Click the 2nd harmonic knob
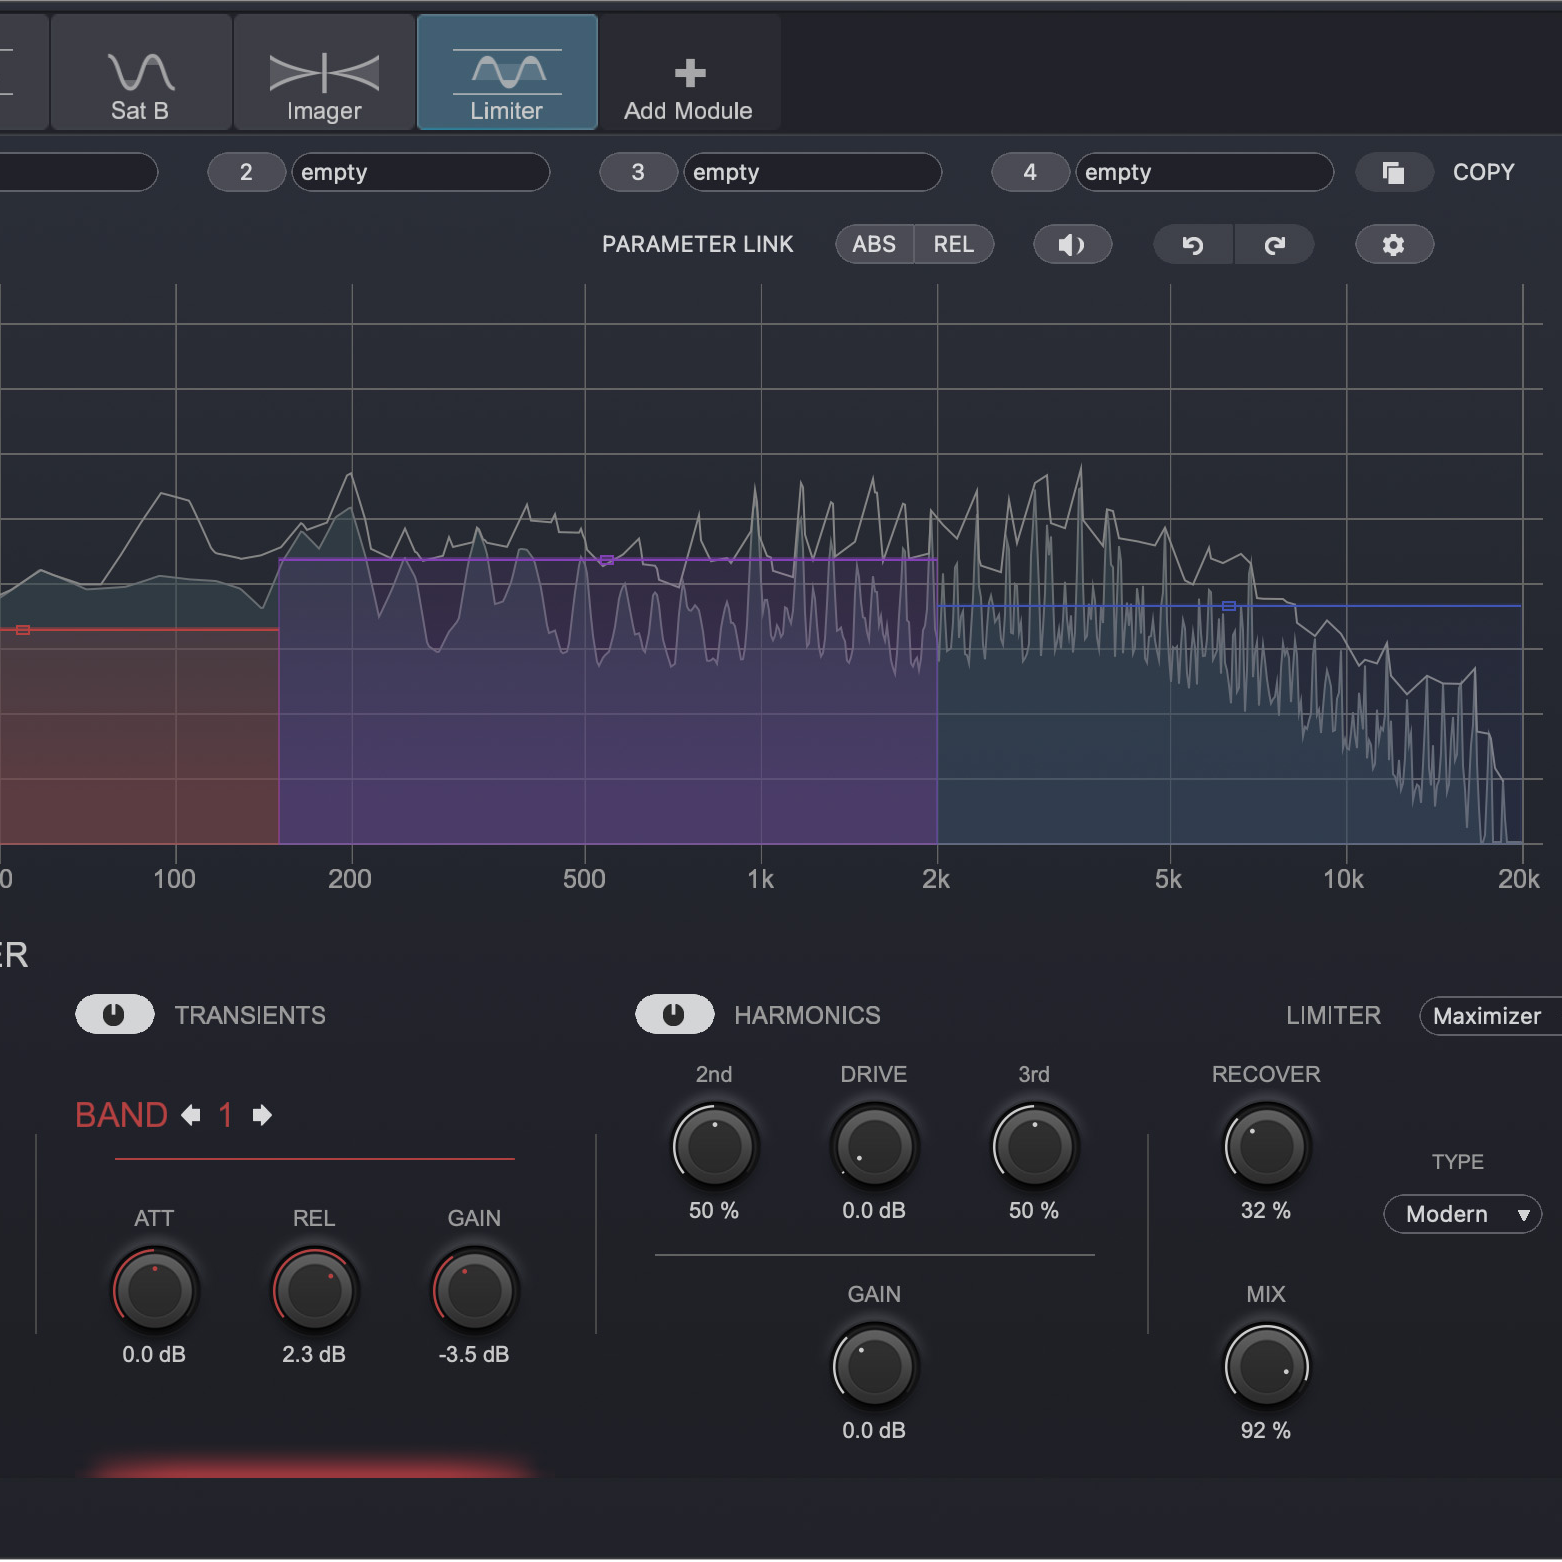 point(714,1146)
